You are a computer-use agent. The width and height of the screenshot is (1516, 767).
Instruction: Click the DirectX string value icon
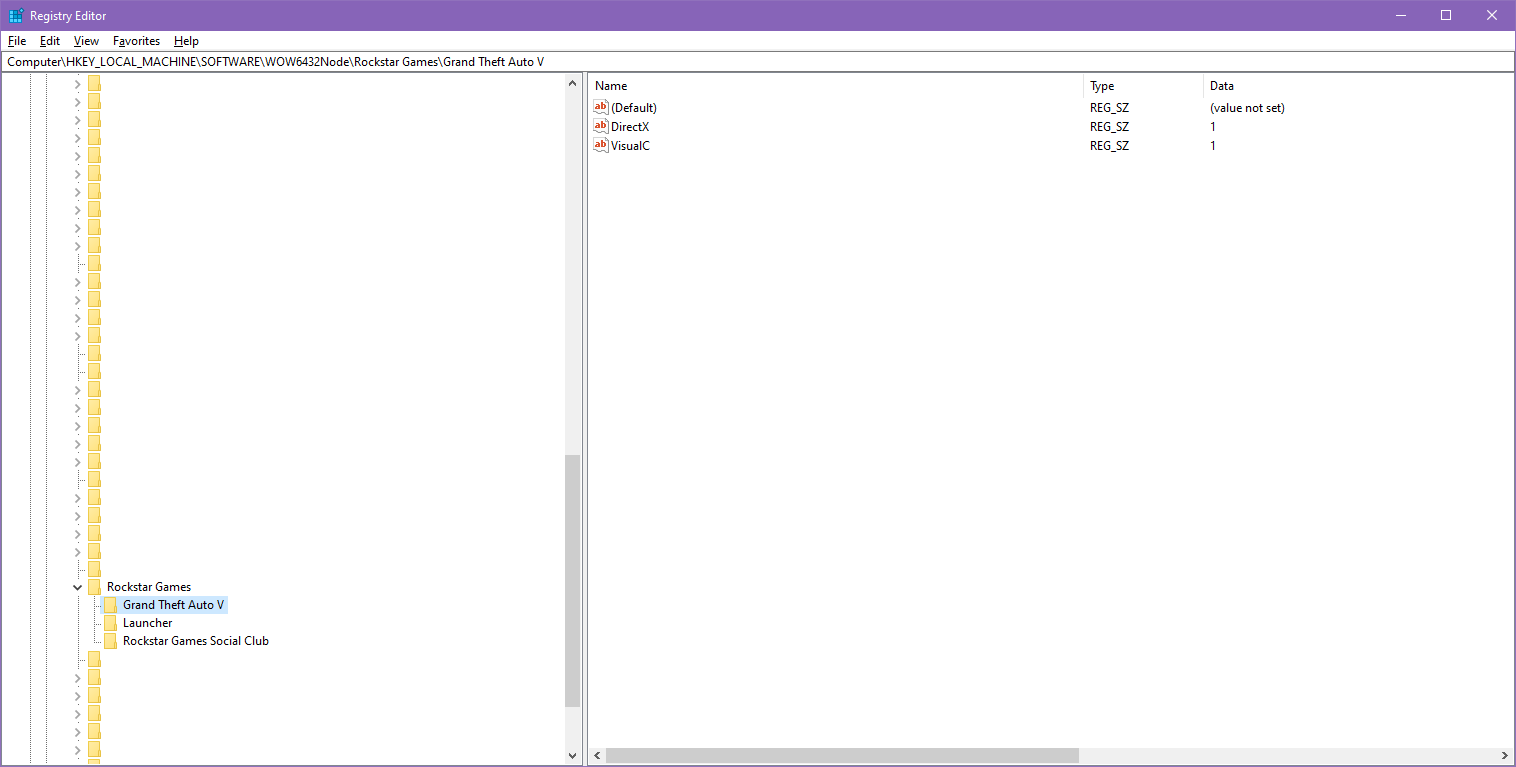pos(601,126)
